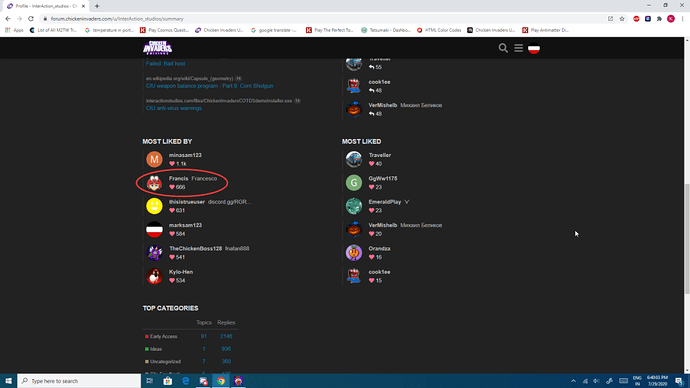Image resolution: width=690 pixels, height=388 pixels.
Task: Open 'HTML Color Codes' bookmark
Action: tap(439, 30)
